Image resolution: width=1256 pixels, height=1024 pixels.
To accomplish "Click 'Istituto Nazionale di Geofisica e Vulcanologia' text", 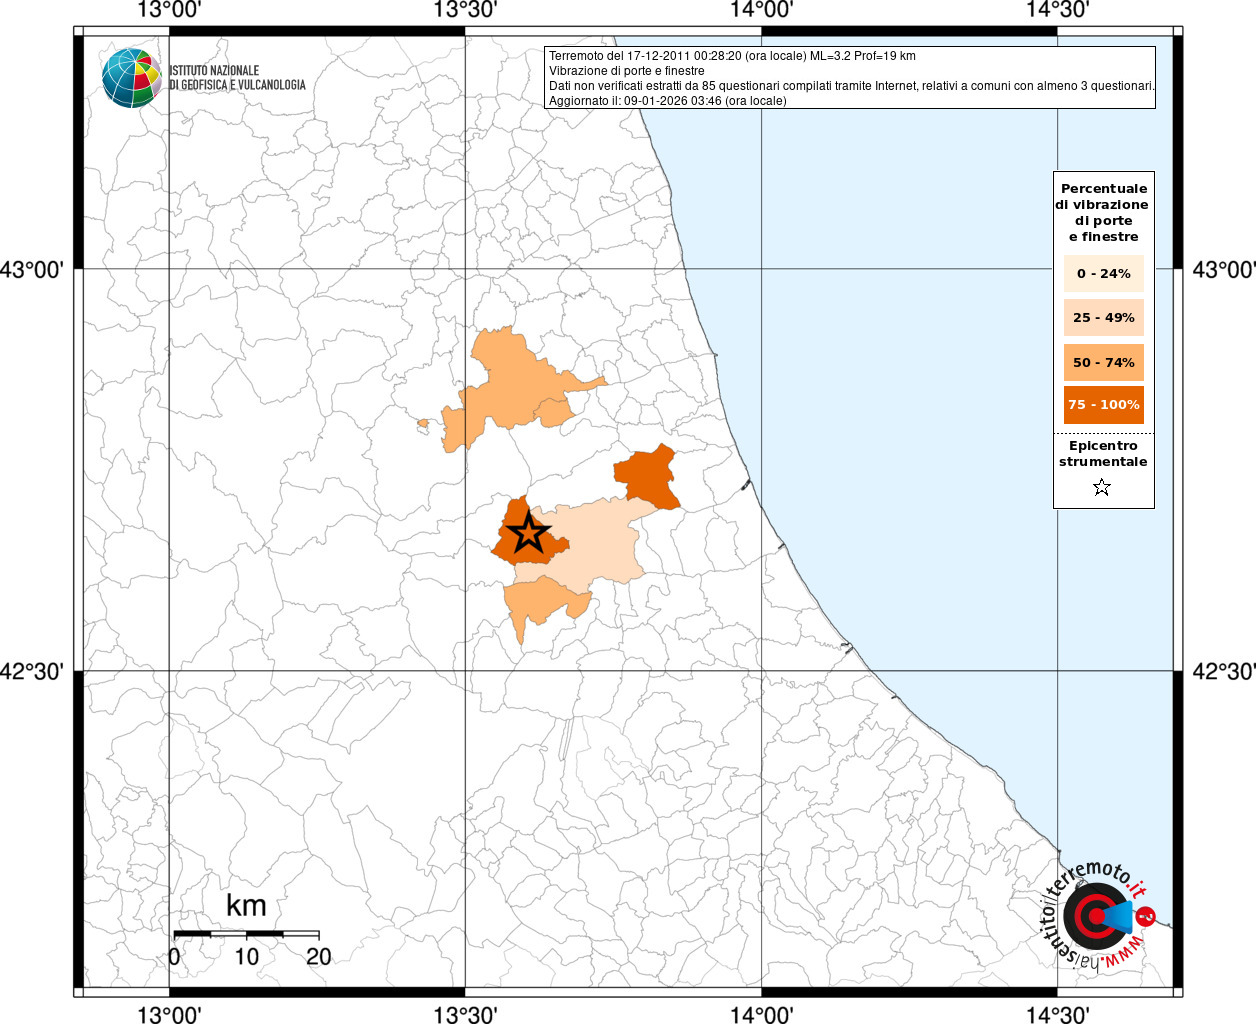I will pos(237,78).
